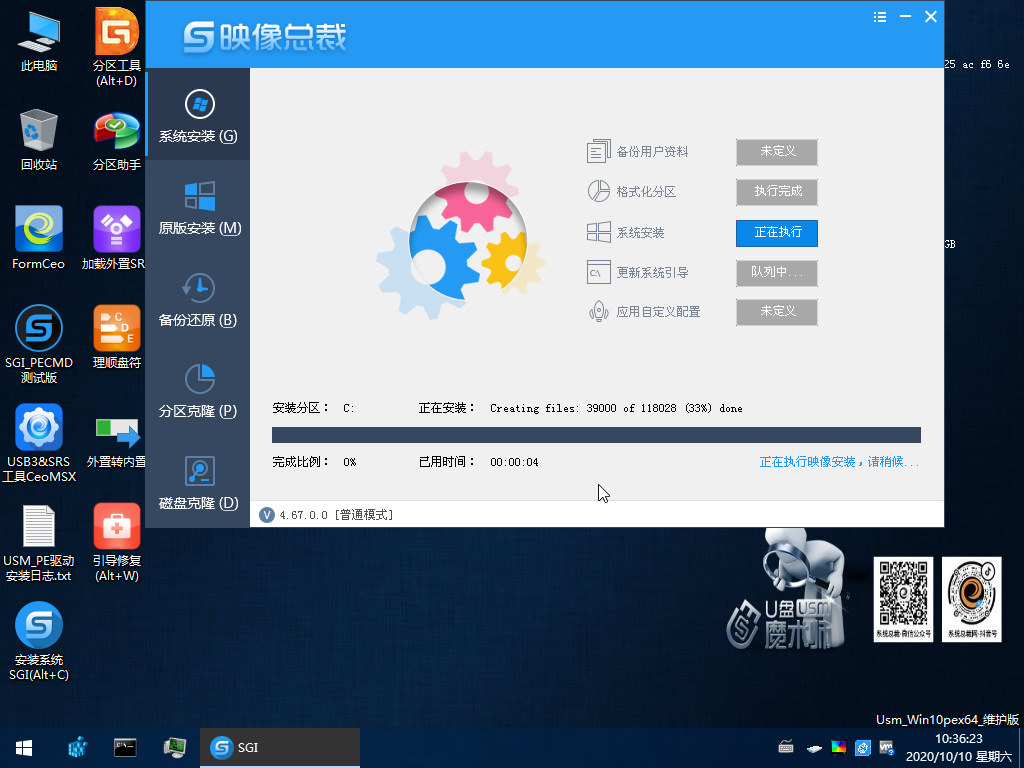
Task: Open the list menu at top right
Action: point(880,16)
